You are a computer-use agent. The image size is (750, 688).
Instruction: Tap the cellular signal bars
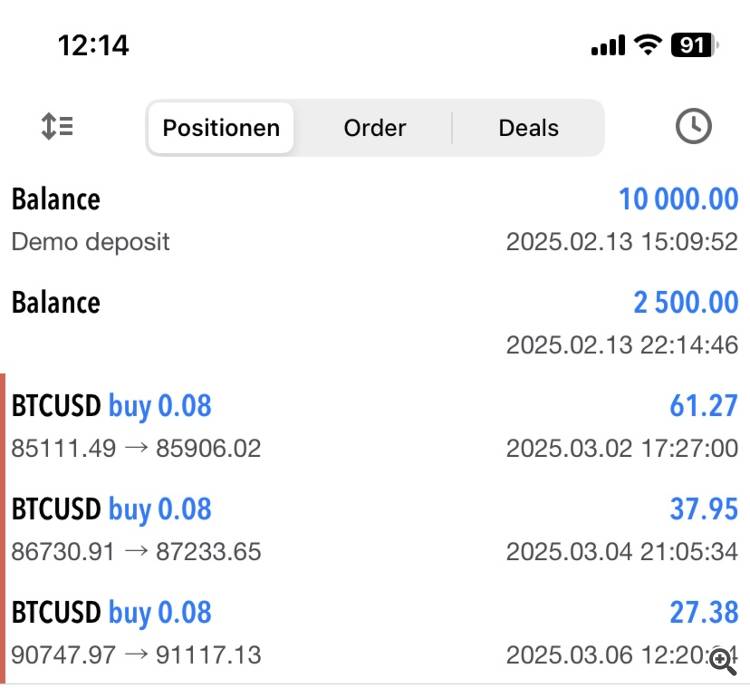tap(608, 46)
